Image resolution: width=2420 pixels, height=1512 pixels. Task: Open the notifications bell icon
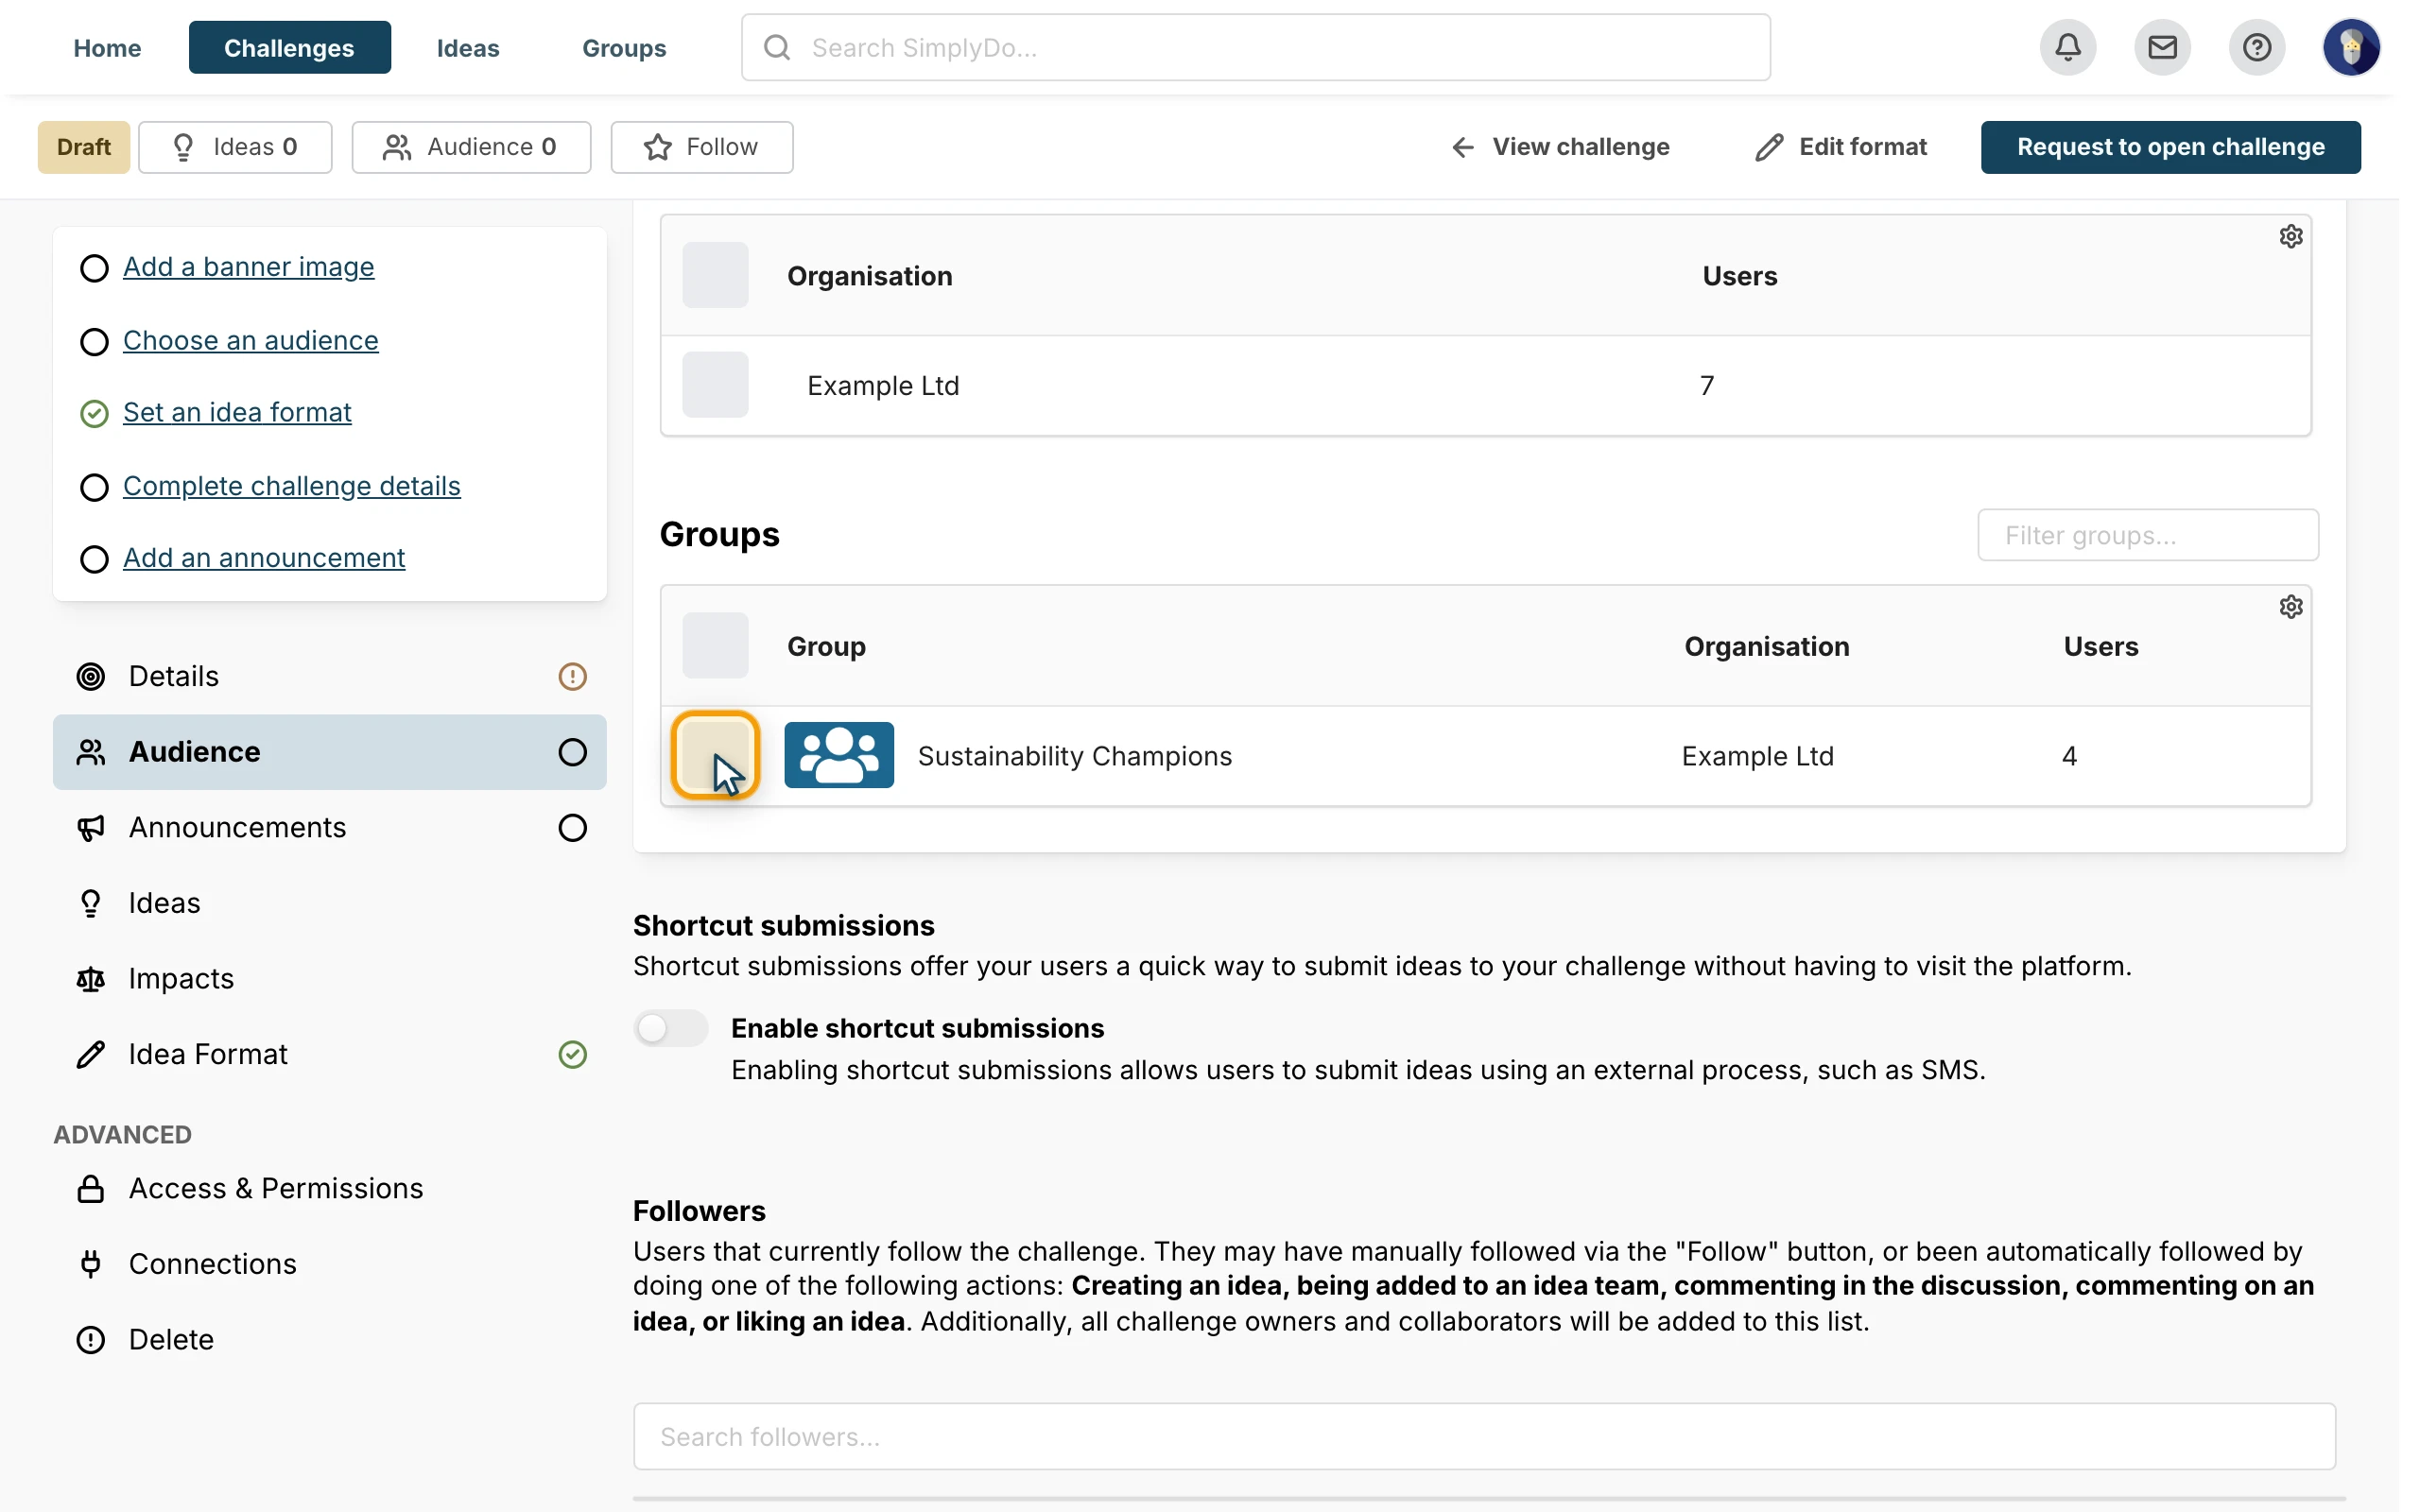pos(2068,47)
